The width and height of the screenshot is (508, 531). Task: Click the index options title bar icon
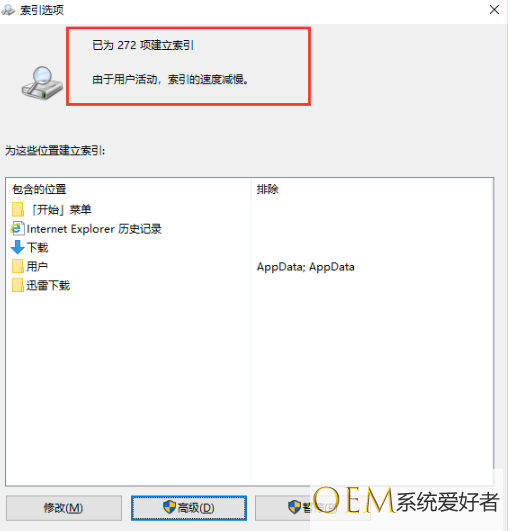(8, 10)
